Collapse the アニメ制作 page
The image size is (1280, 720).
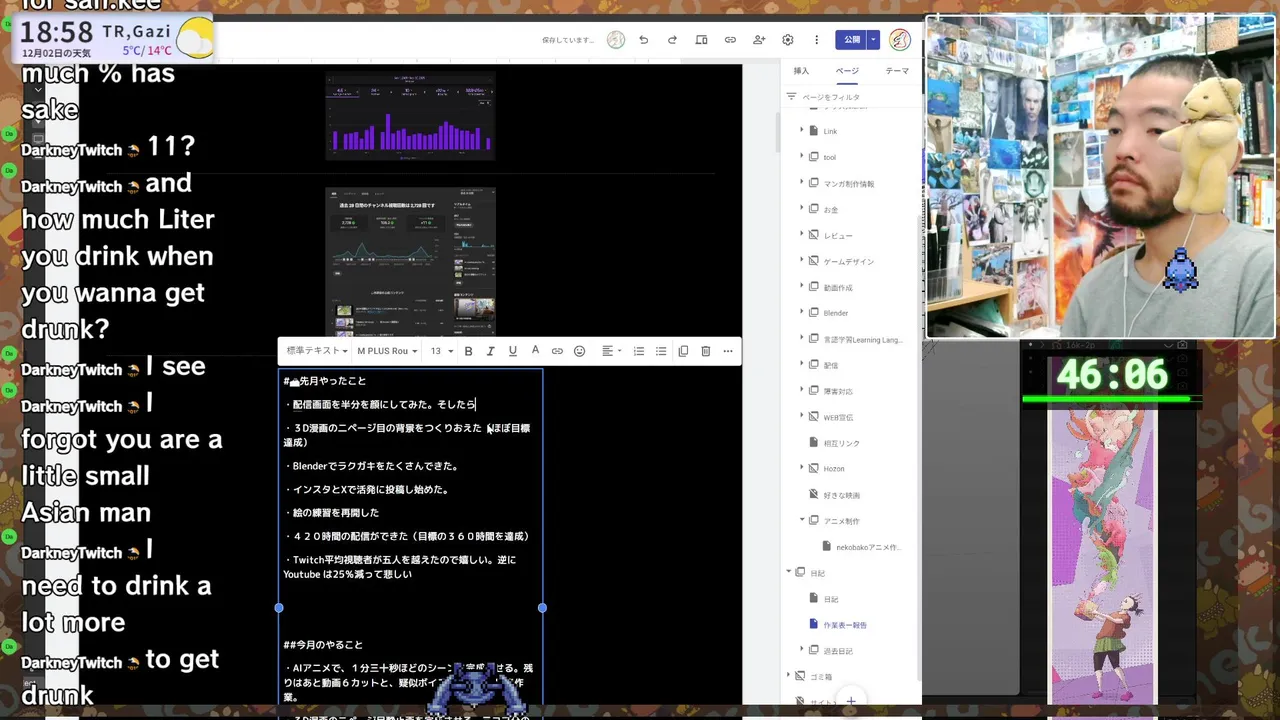click(x=801, y=520)
